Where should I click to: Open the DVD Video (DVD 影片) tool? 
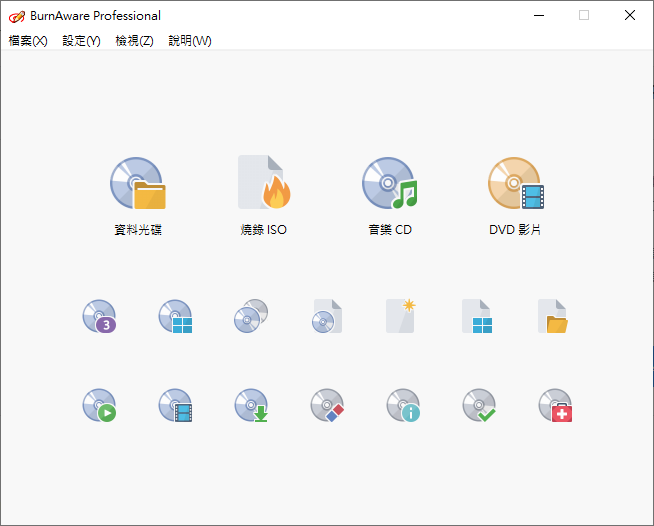(516, 183)
